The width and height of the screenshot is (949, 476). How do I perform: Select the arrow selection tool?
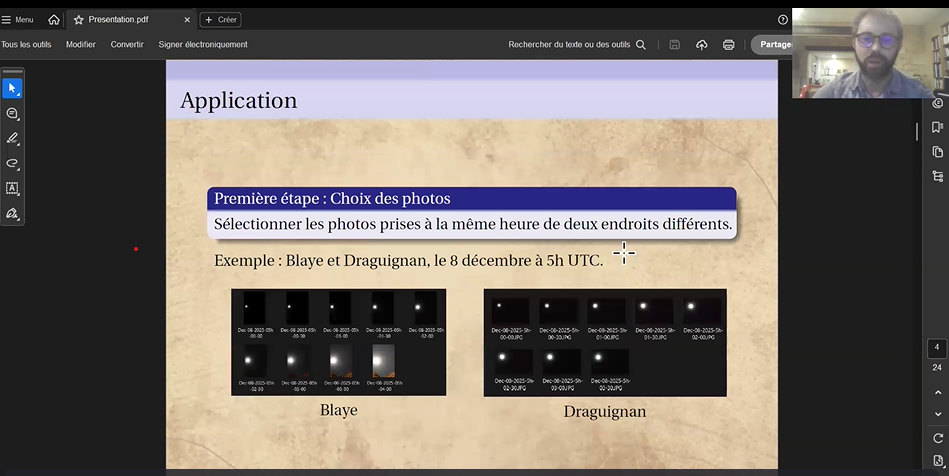[12, 88]
